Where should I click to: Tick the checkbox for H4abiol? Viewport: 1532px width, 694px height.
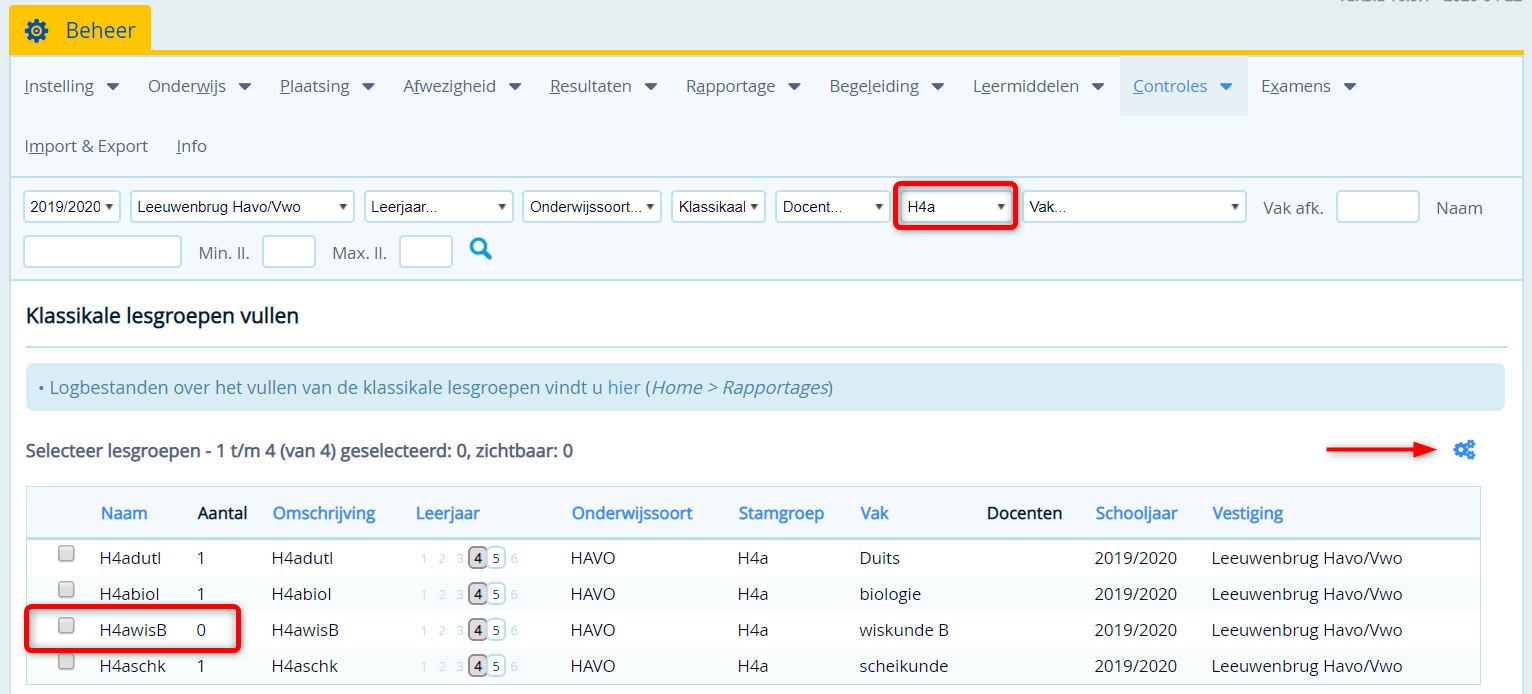(x=66, y=590)
